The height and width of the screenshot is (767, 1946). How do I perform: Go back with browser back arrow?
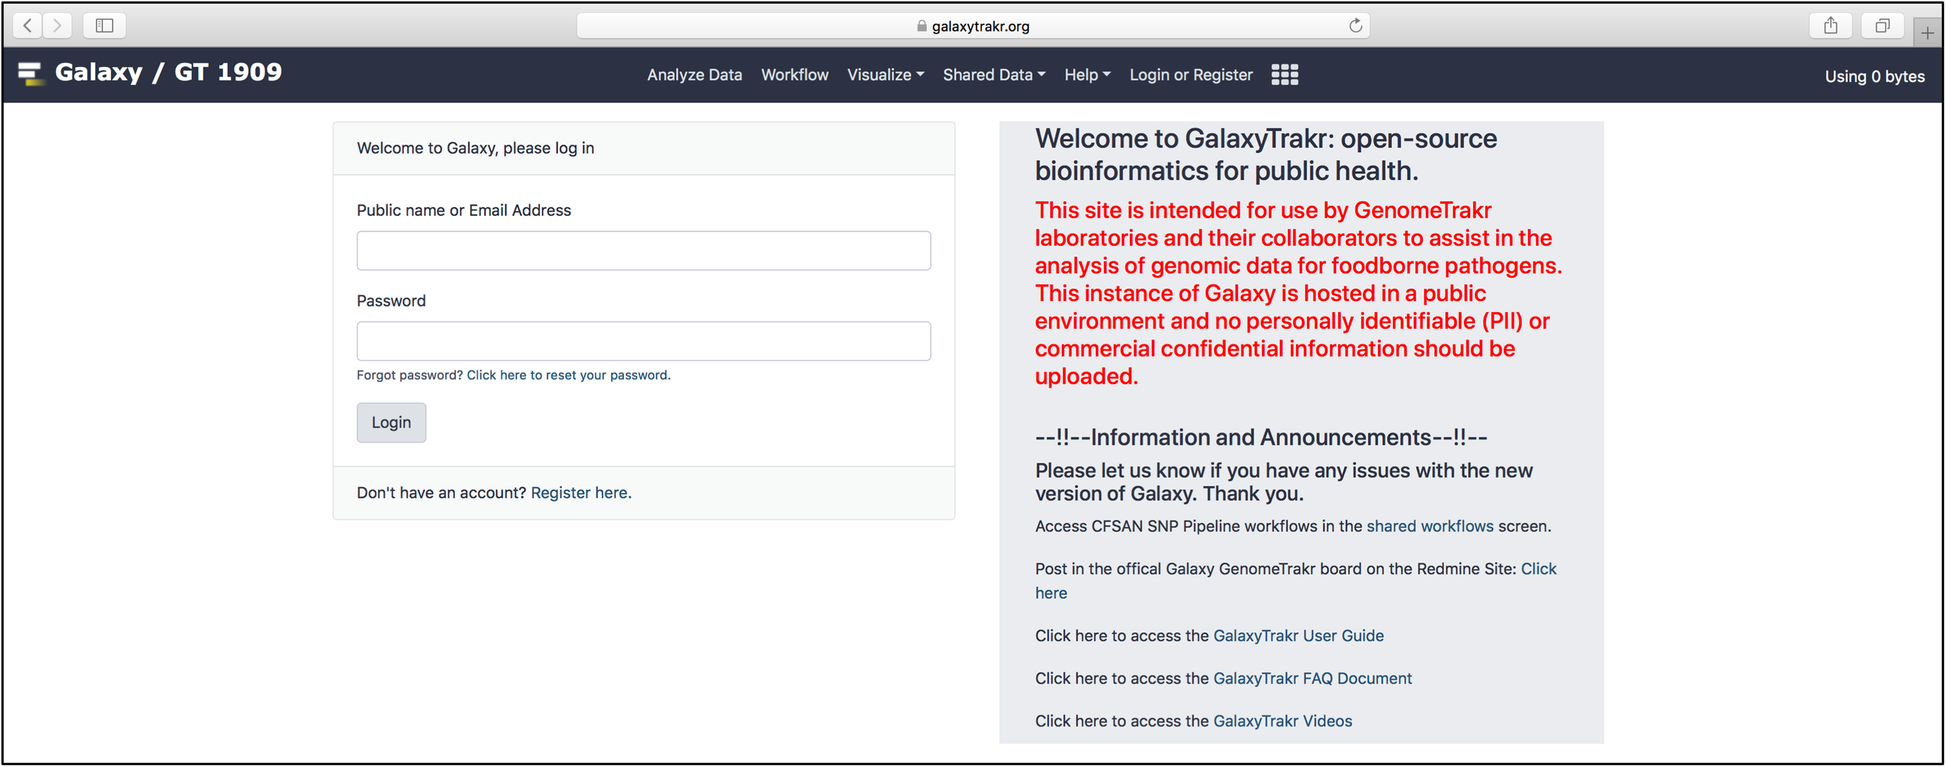[28, 25]
